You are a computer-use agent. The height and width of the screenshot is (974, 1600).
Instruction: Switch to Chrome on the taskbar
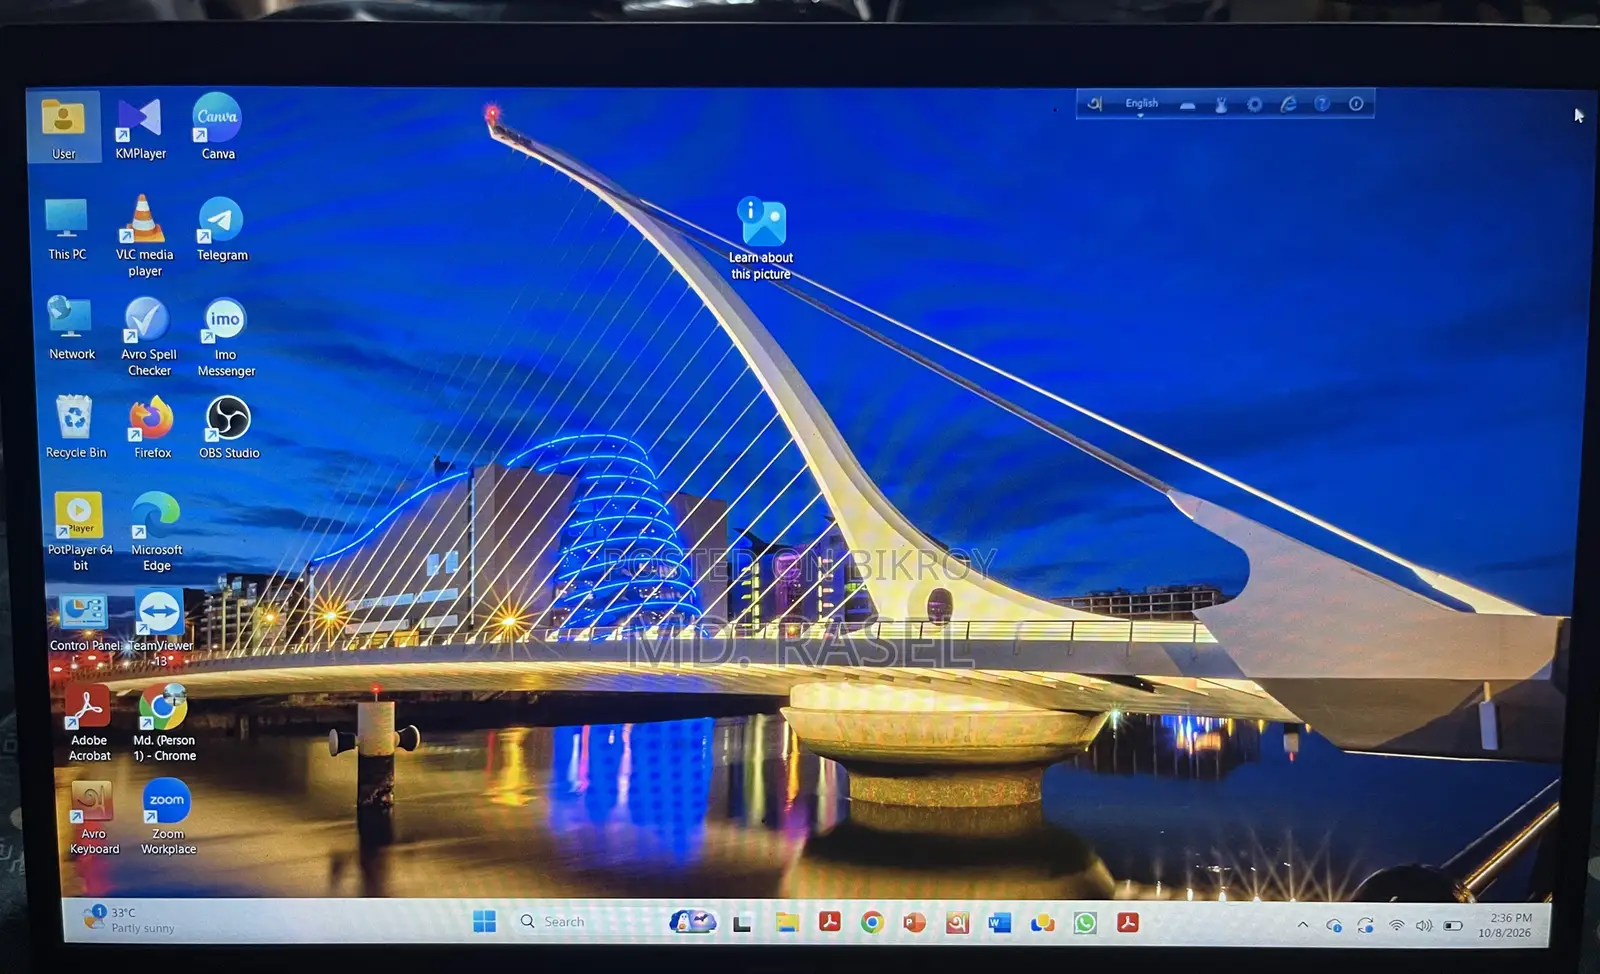(872, 923)
